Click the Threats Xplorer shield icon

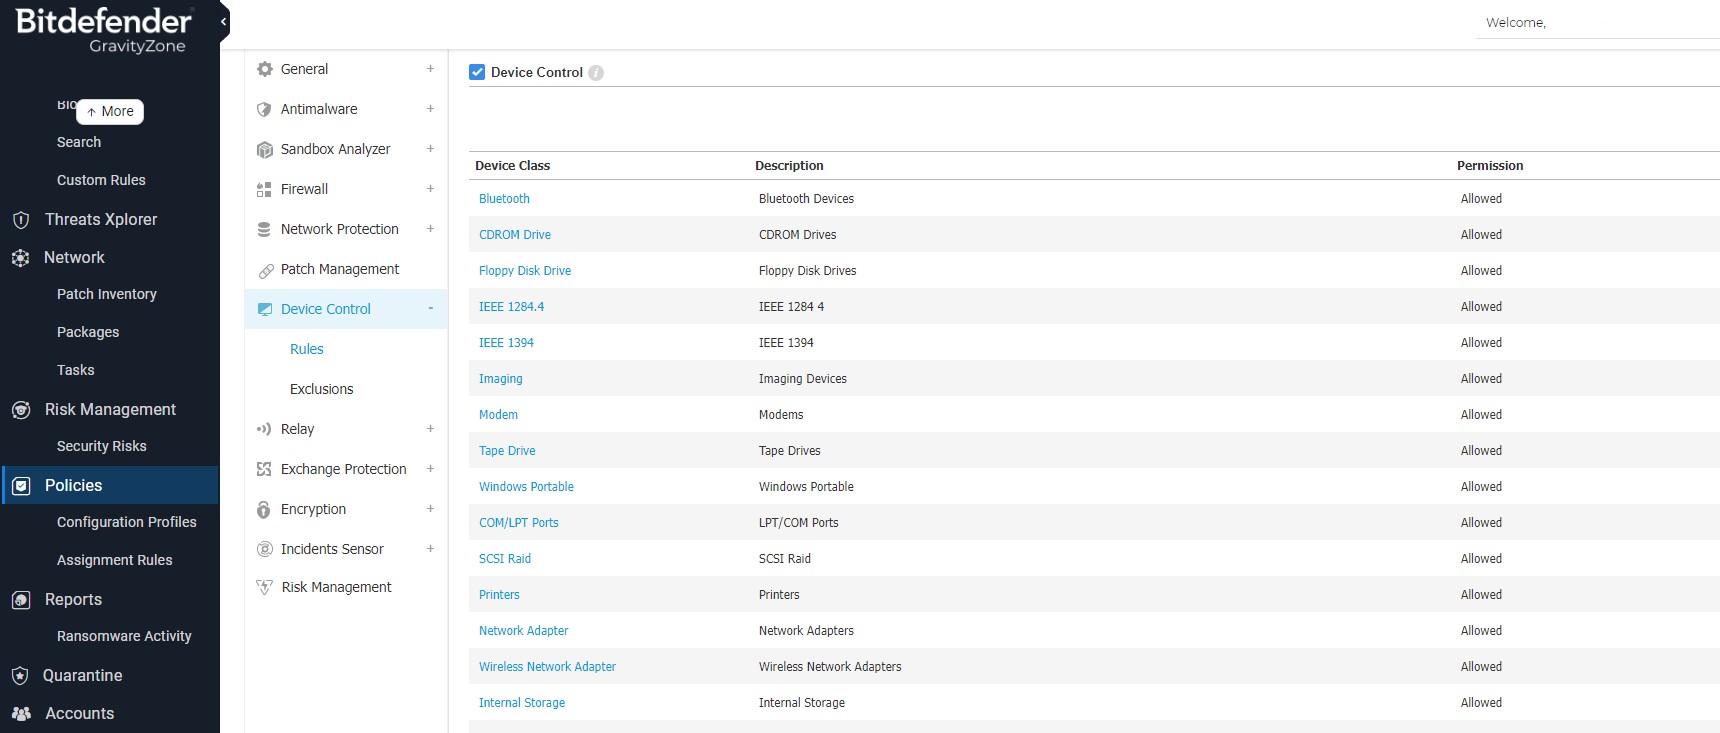coord(21,220)
